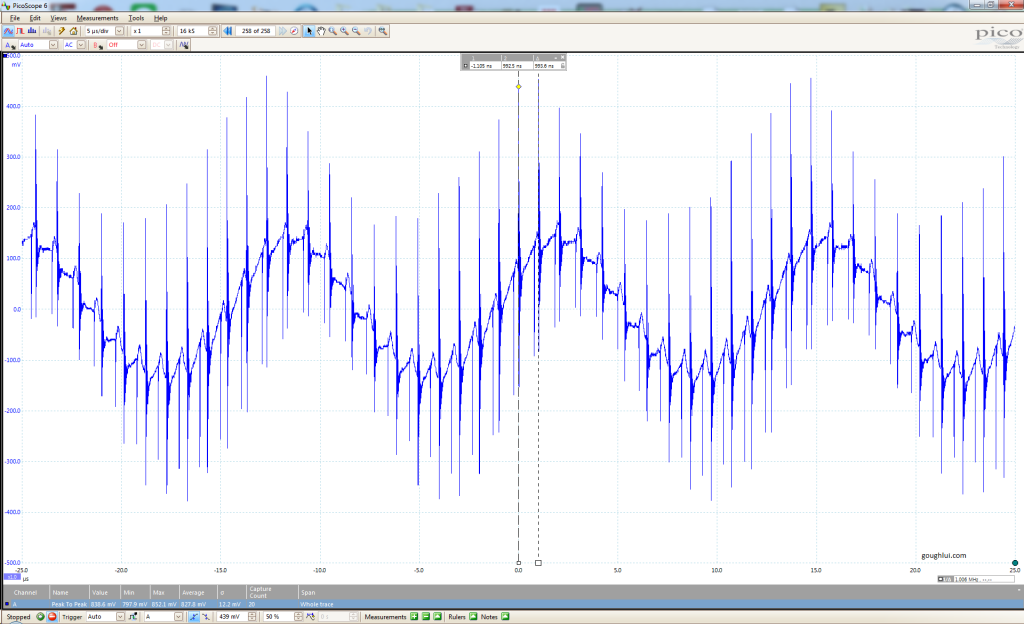Click the zoom in tool
The height and width of the screenshot is (624, 1024).
(x=345, y=31)
